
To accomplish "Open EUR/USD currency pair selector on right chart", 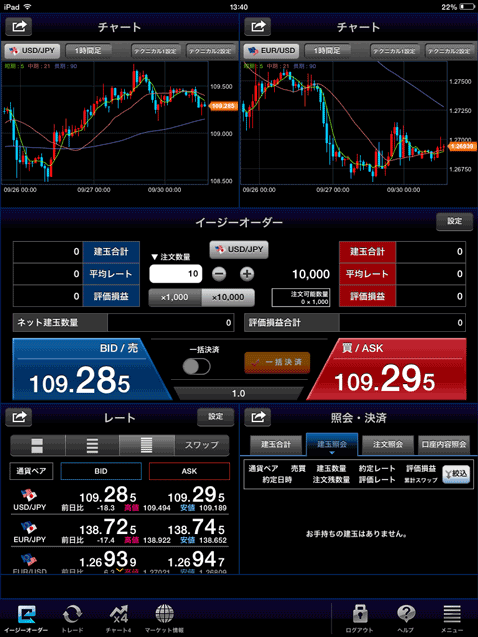I will tap(272, 51).
